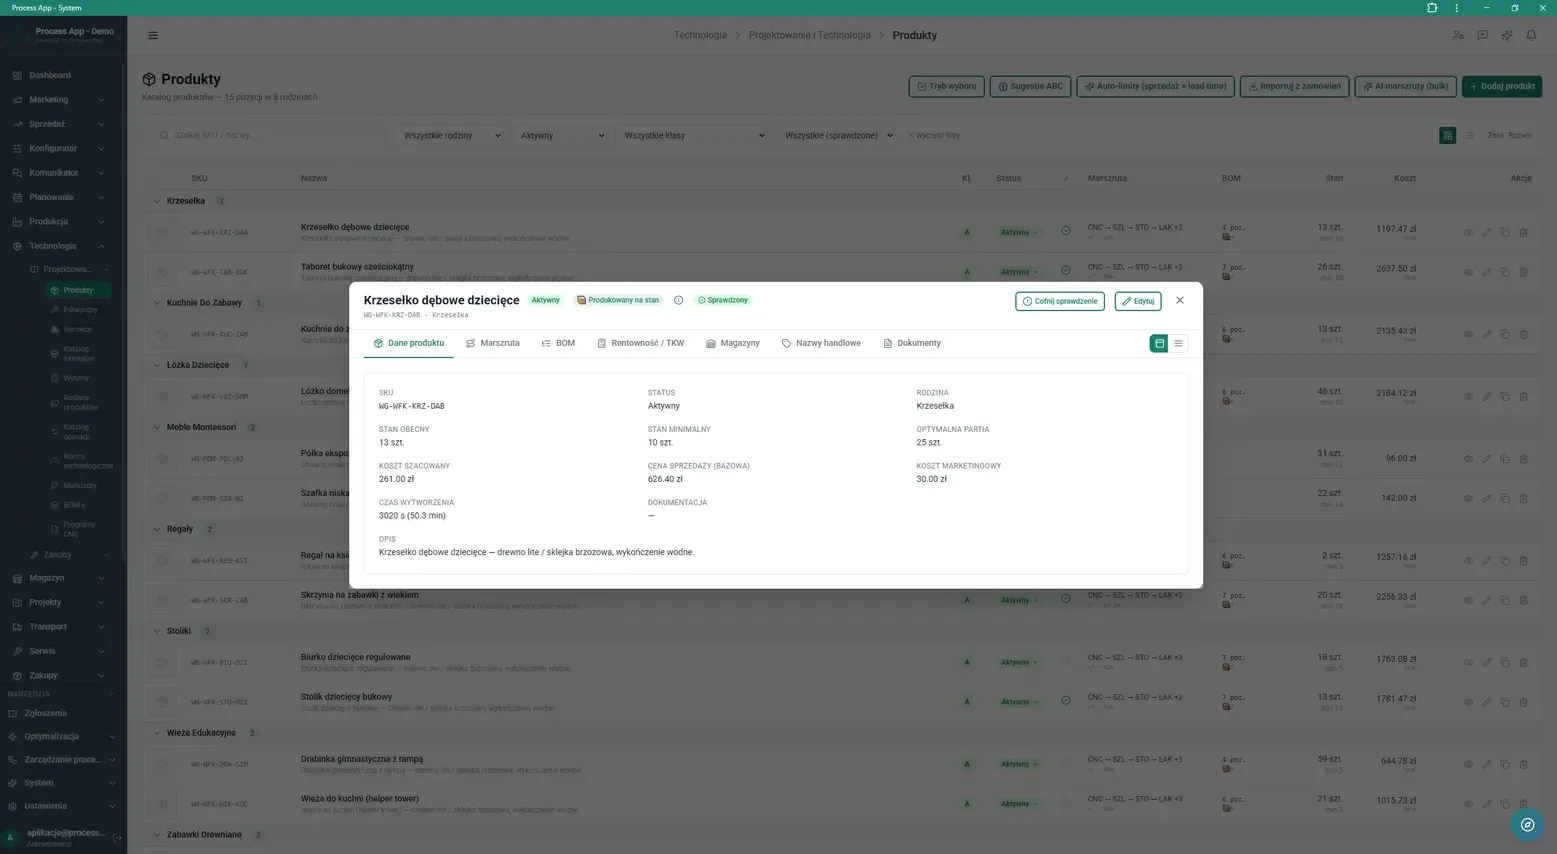This screenshot has width=1557, height=854.
Task: Open the Magazyny tab
Action: click(x=733, y=343)
